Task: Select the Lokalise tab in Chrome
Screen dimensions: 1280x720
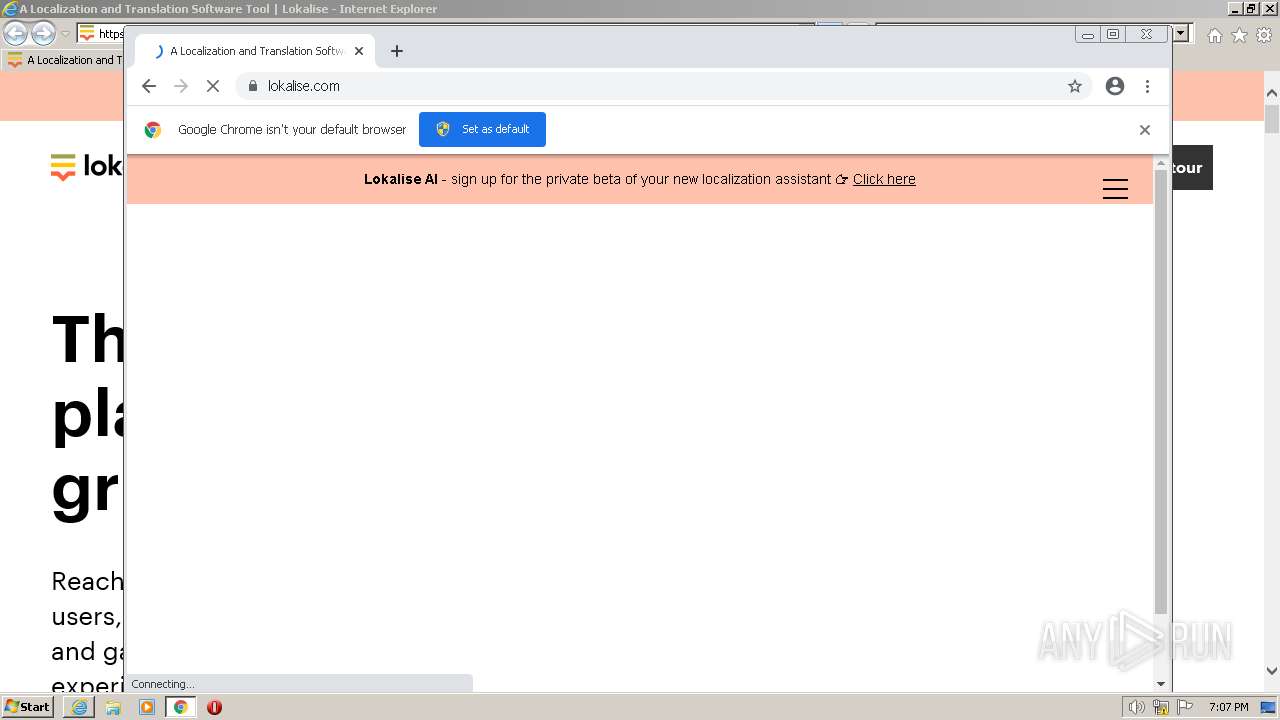Action: (255, 51)
